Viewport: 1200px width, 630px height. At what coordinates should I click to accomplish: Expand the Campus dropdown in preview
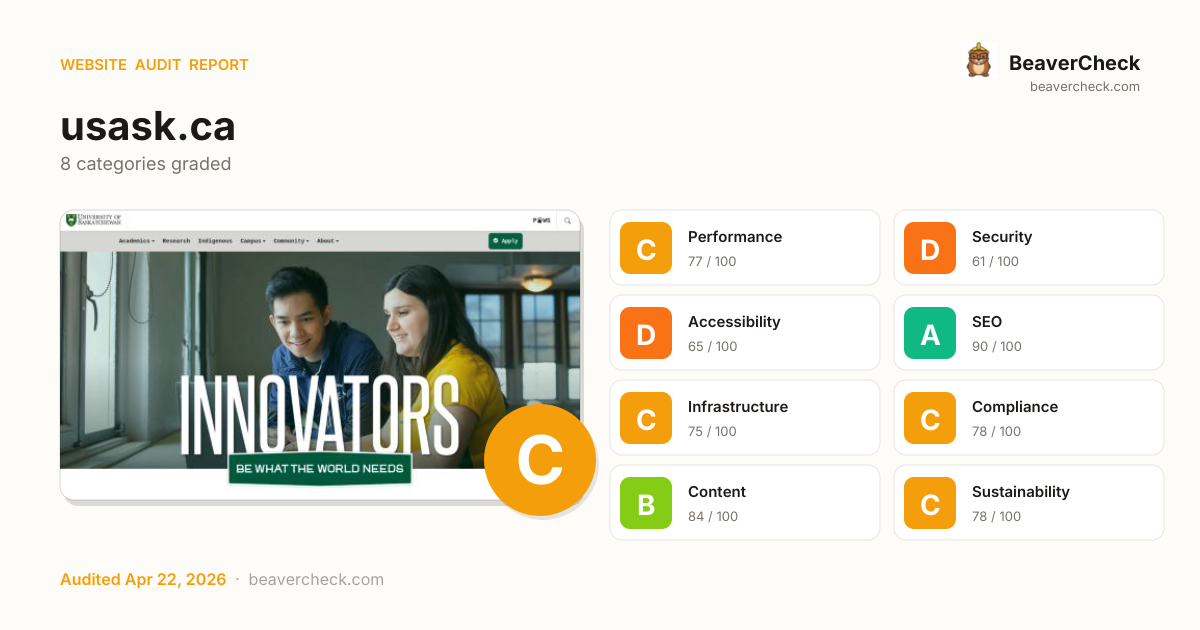(x=252, y=241)
